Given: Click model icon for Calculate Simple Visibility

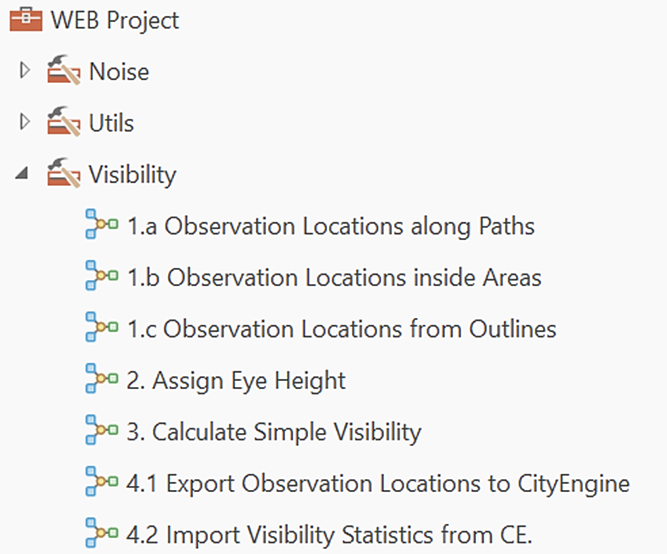Looking at the screenshot, I should 102,433.
